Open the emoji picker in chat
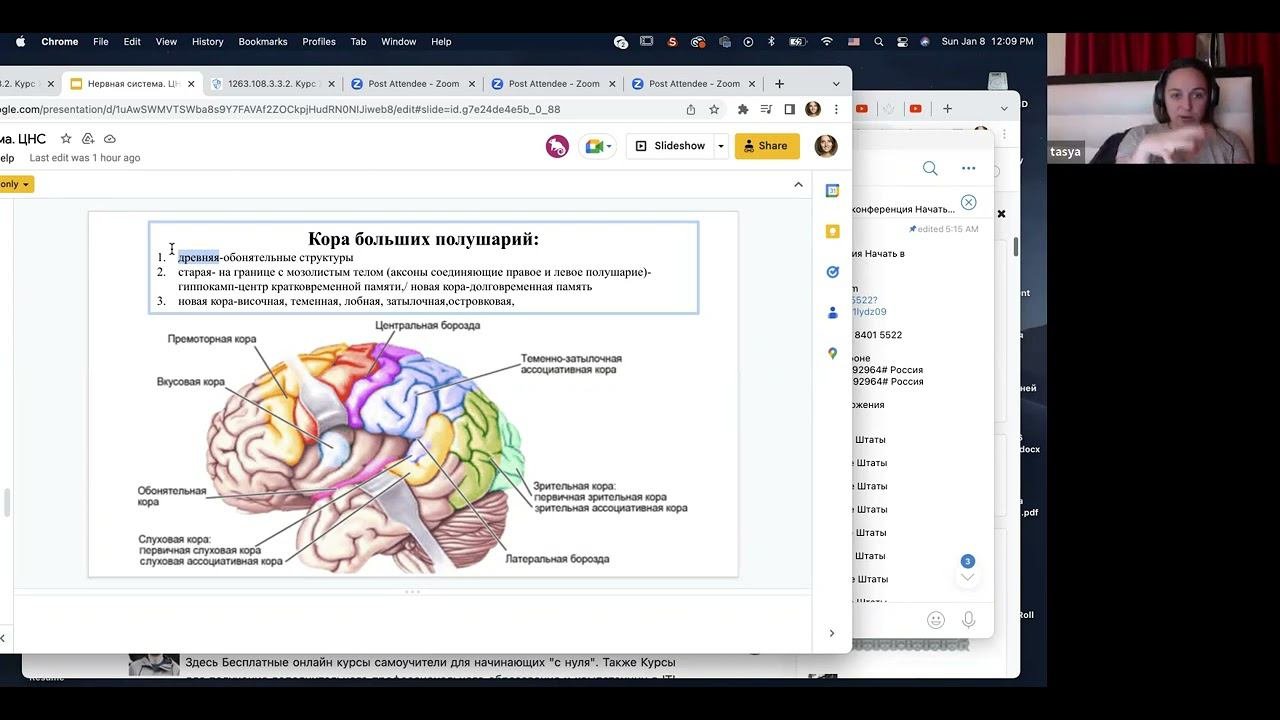1280x720 pixels. 936,620
